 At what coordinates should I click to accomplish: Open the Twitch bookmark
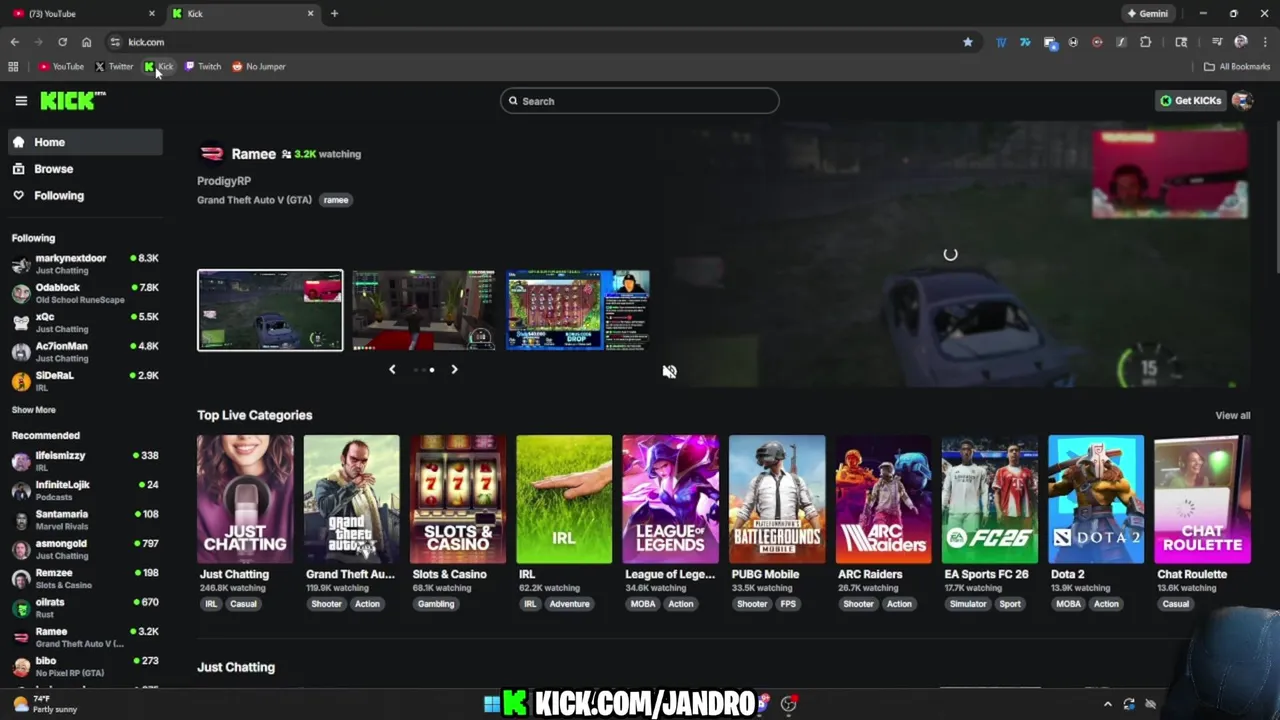pyautogui.click(x=203, y=67)
